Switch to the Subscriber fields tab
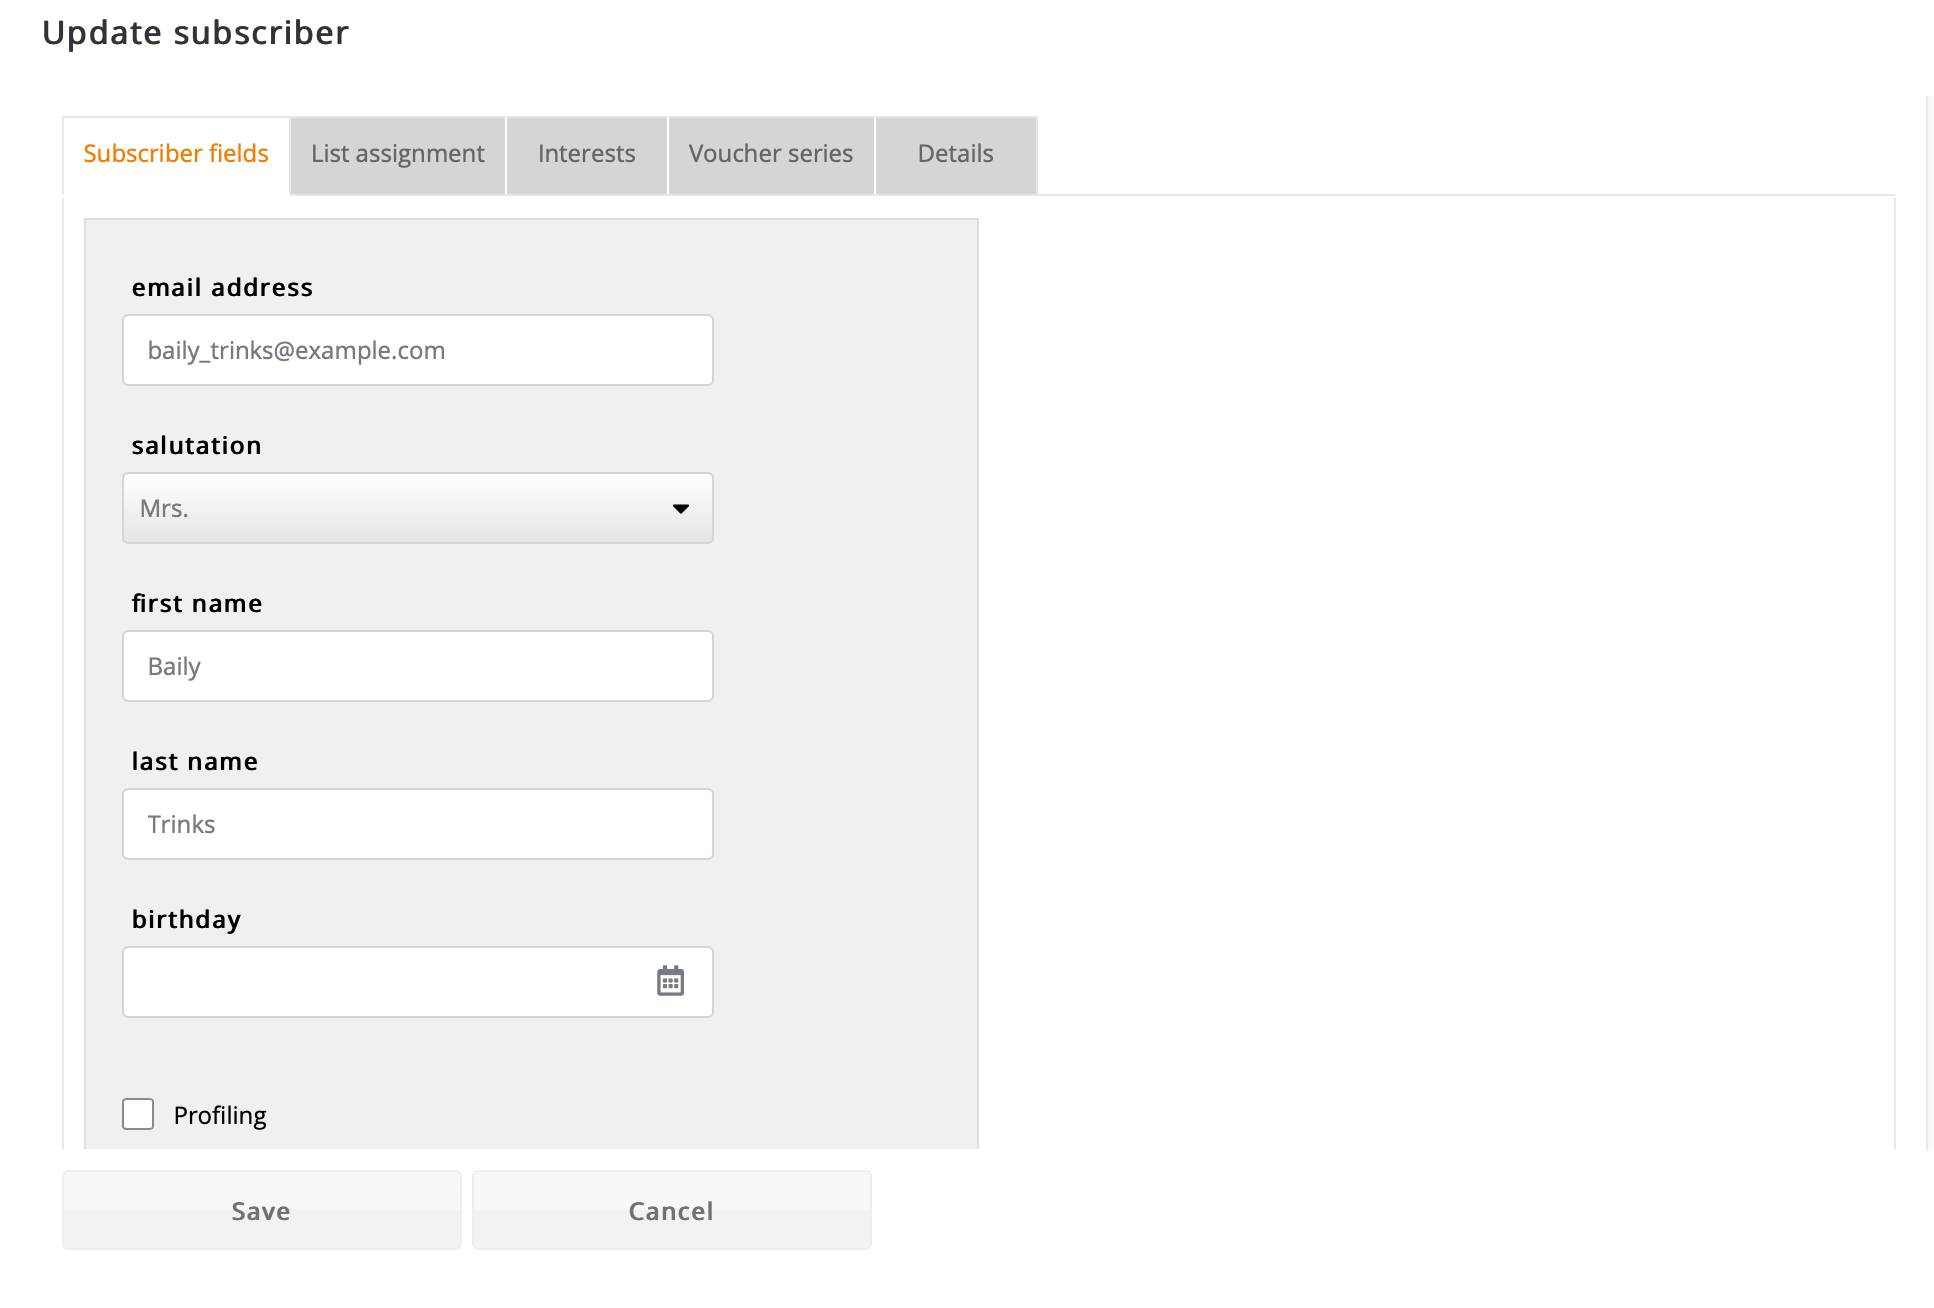Image resolution: width=1934 pixels, height=1308 pixels. (x=176, y=154)
